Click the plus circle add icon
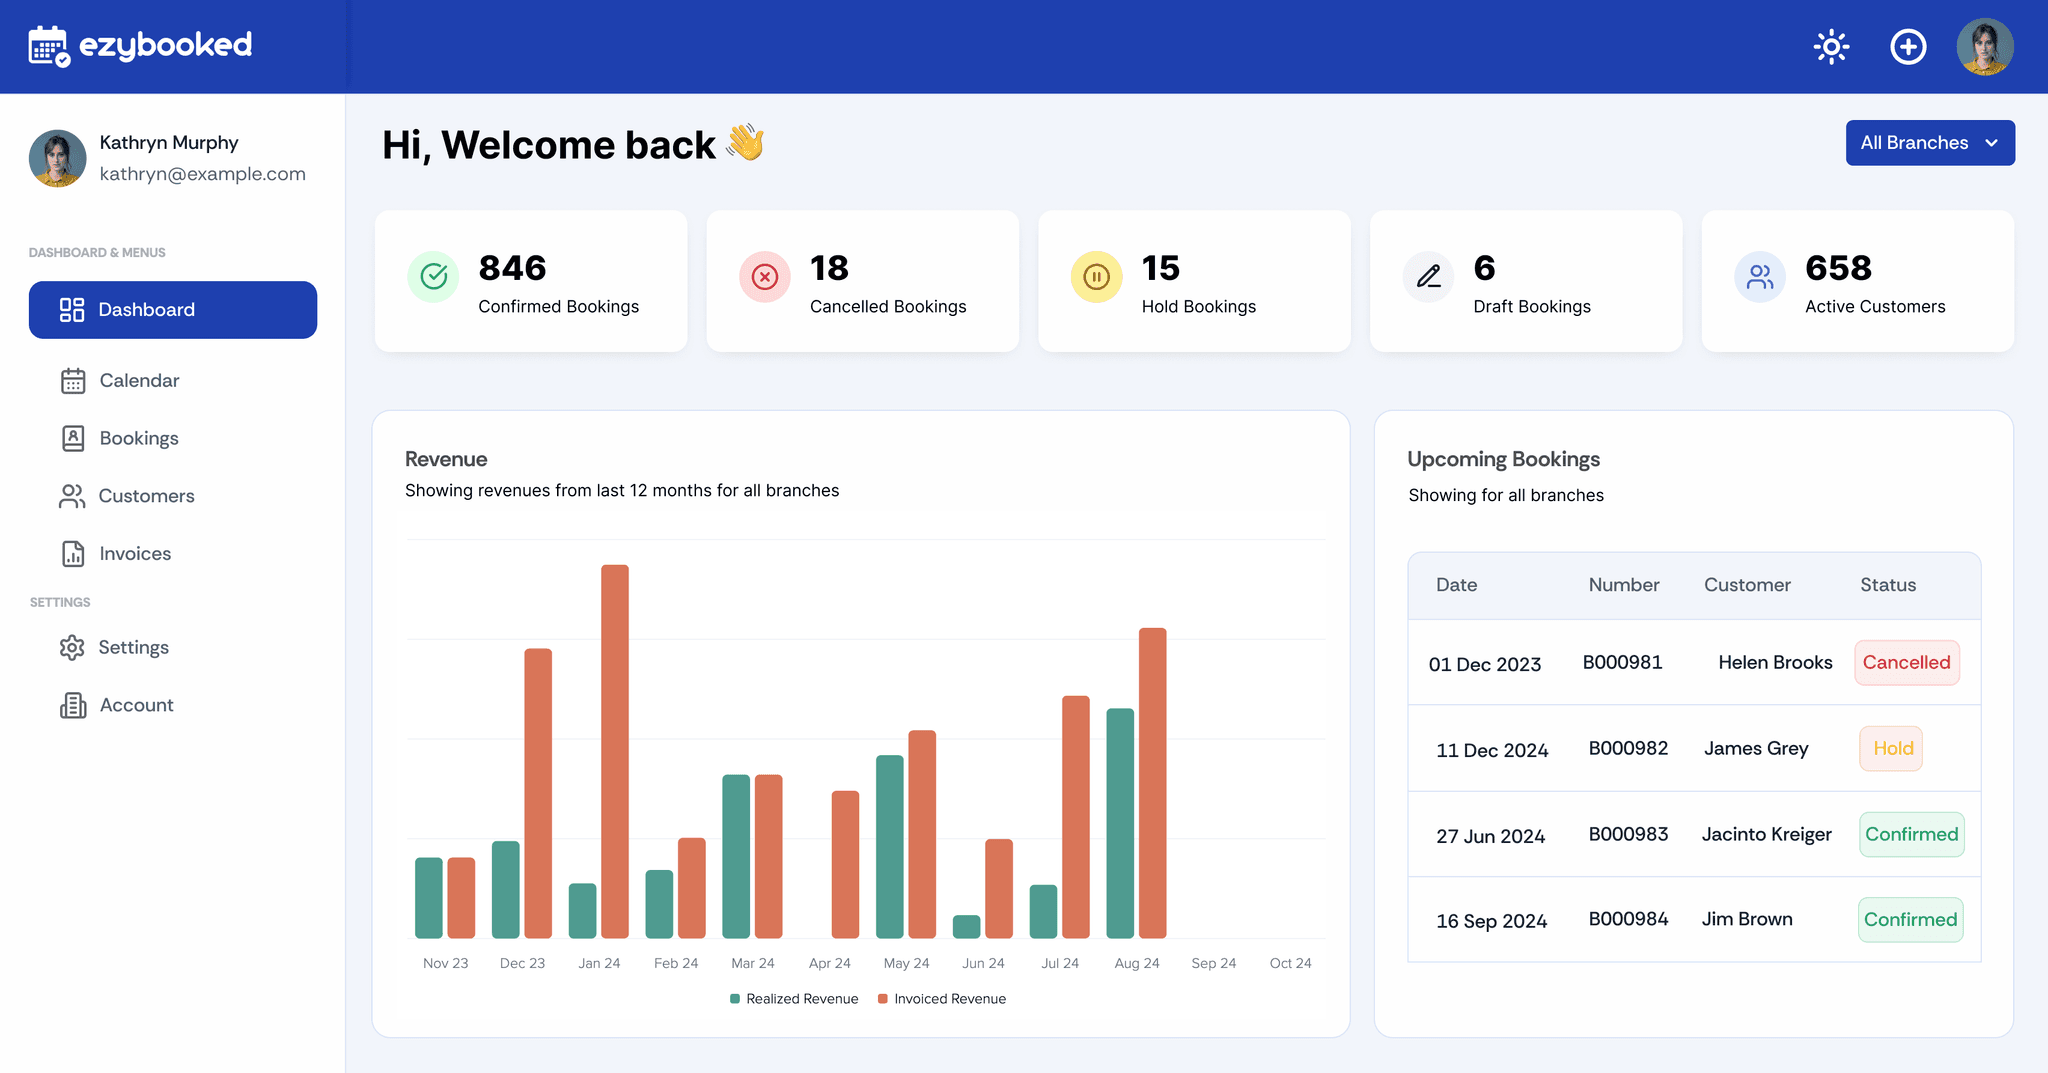The image size is (2048, 1073). 1907,47
